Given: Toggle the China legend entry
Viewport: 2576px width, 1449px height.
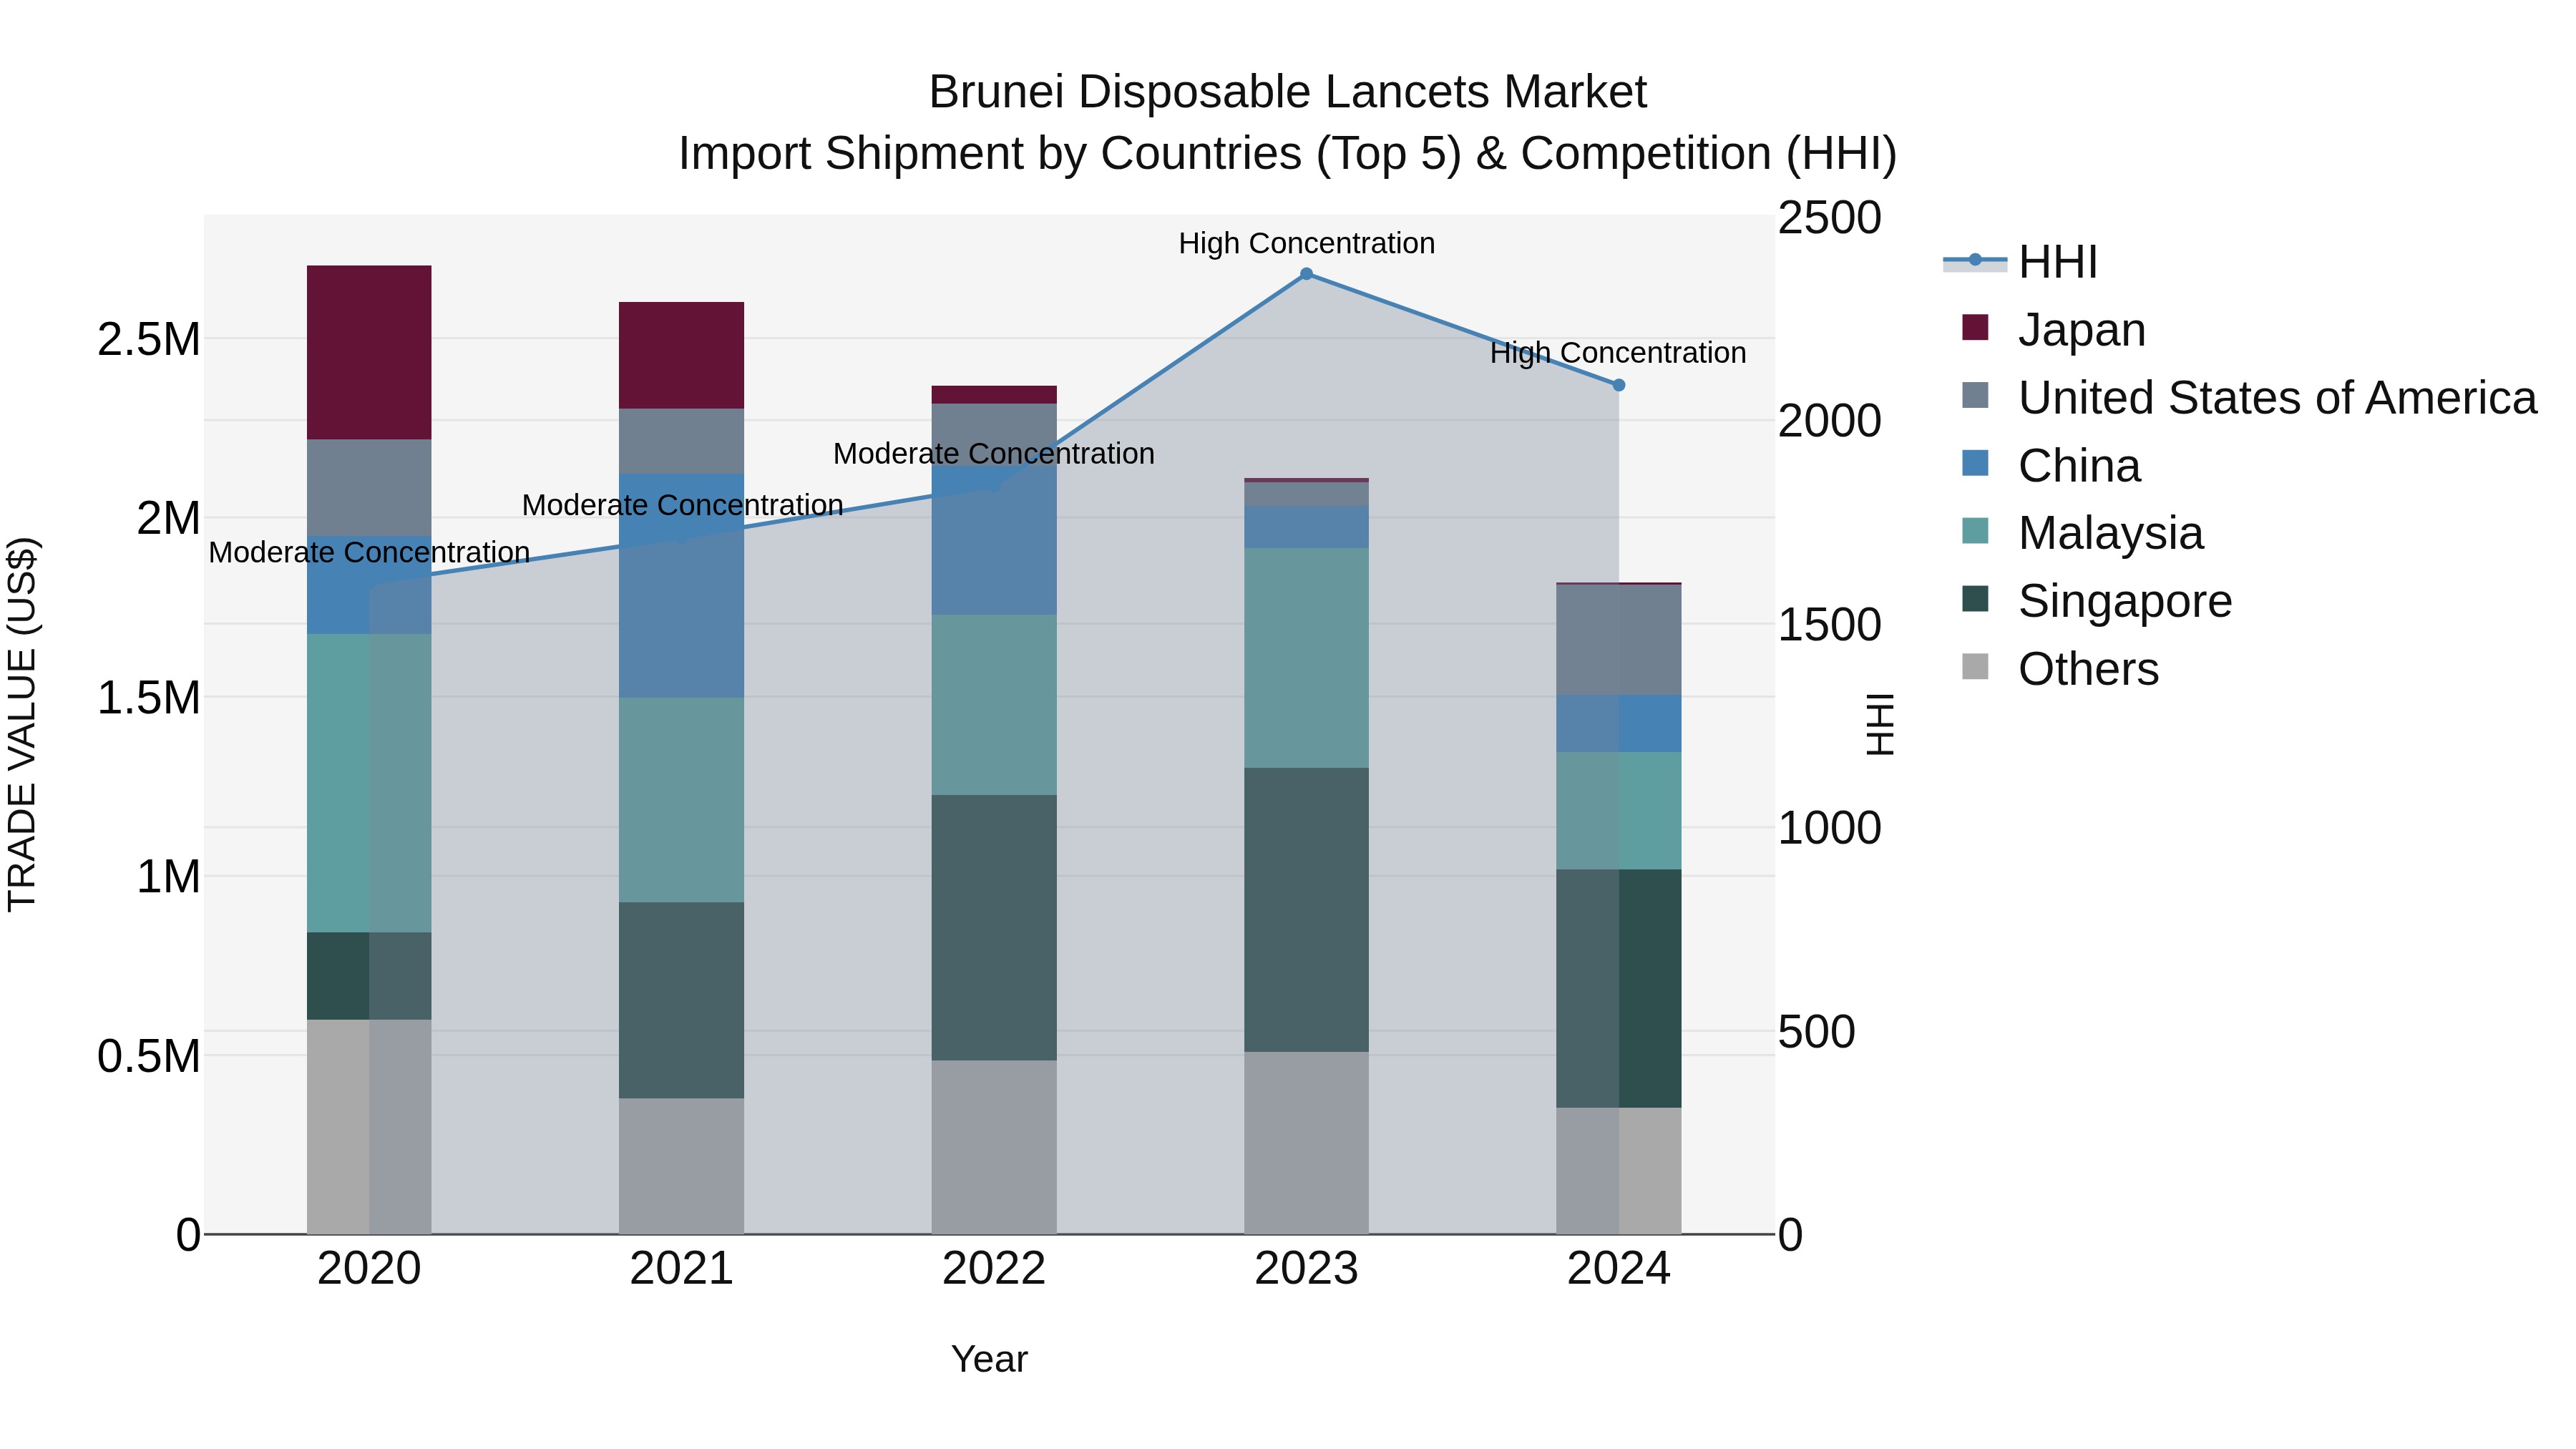Looking at the screenshot, I should 2052,465.
